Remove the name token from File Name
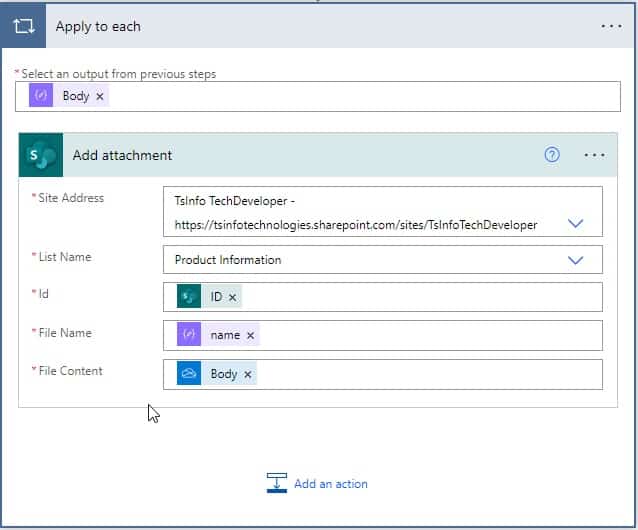This screenshot has height=530, width=638. [x=250, y=336]
